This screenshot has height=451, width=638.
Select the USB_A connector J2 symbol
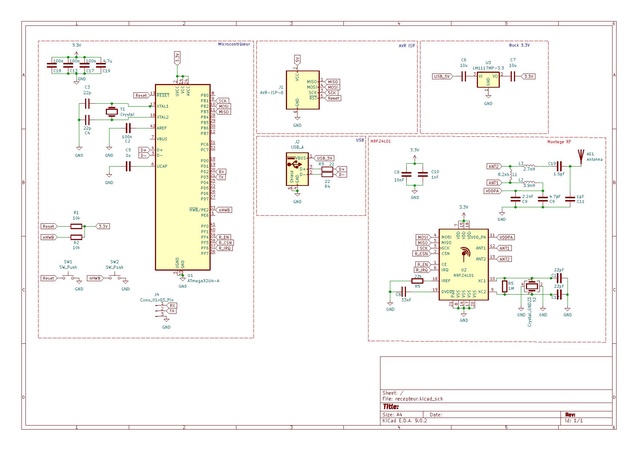point(297,169)
